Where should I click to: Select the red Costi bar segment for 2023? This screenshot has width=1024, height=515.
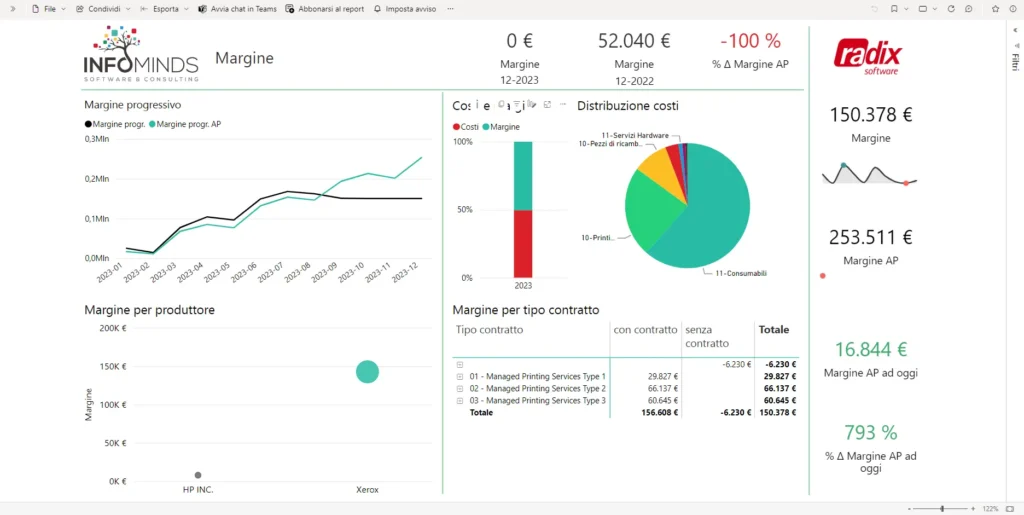(523, 243)
